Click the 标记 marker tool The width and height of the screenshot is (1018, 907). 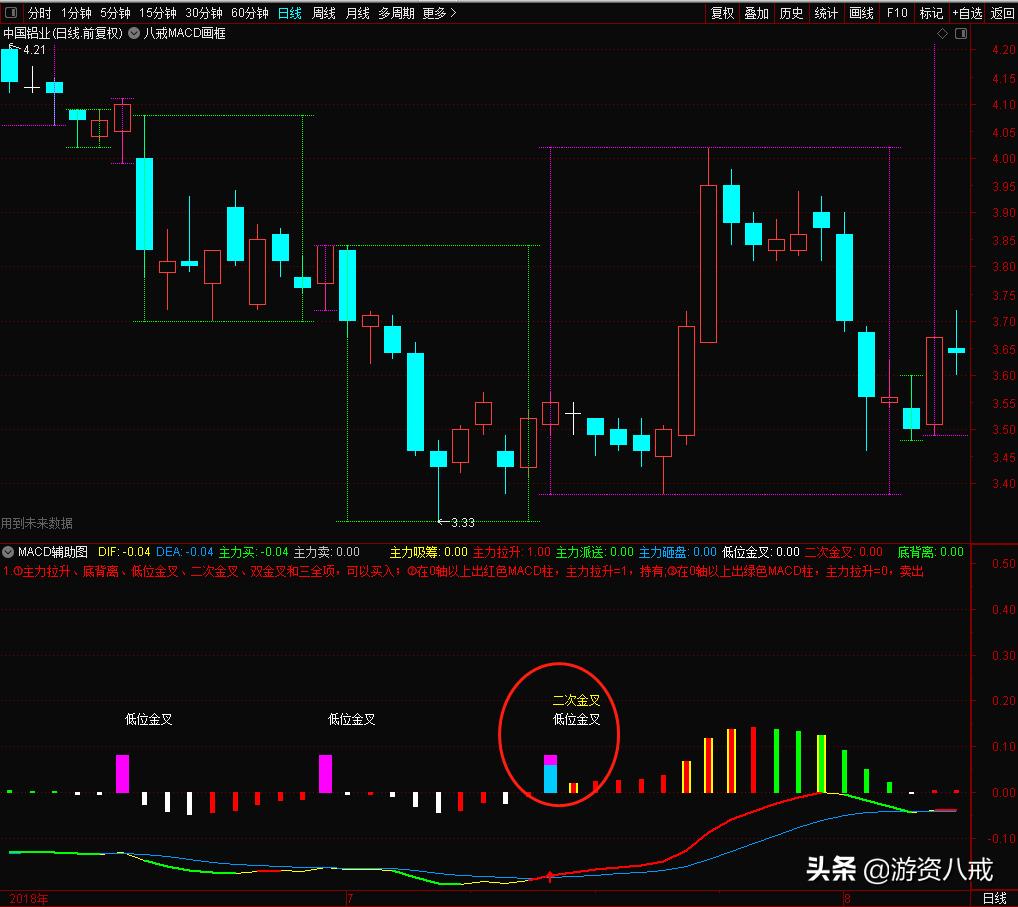tap(931, 13)
